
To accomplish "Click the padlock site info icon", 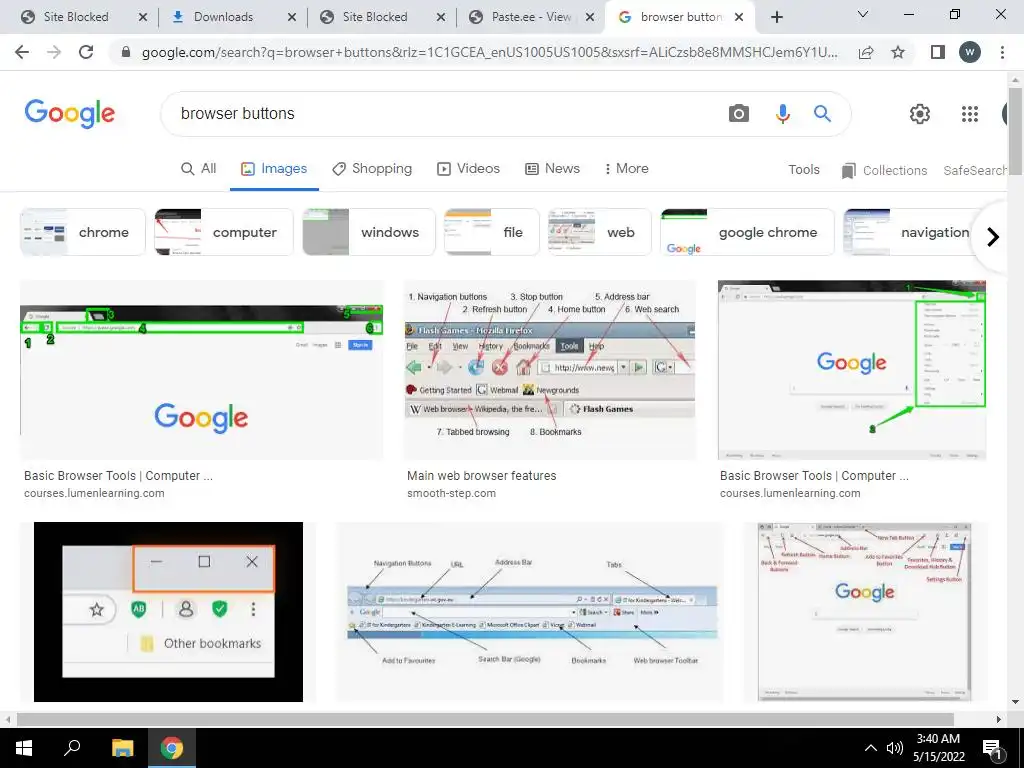I will coord(126,52).
